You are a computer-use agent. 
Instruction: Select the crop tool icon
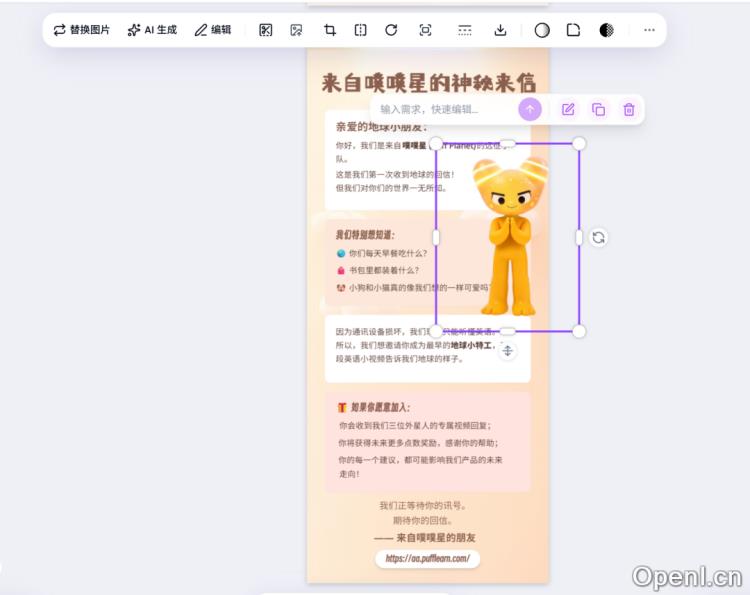point(330,30)
